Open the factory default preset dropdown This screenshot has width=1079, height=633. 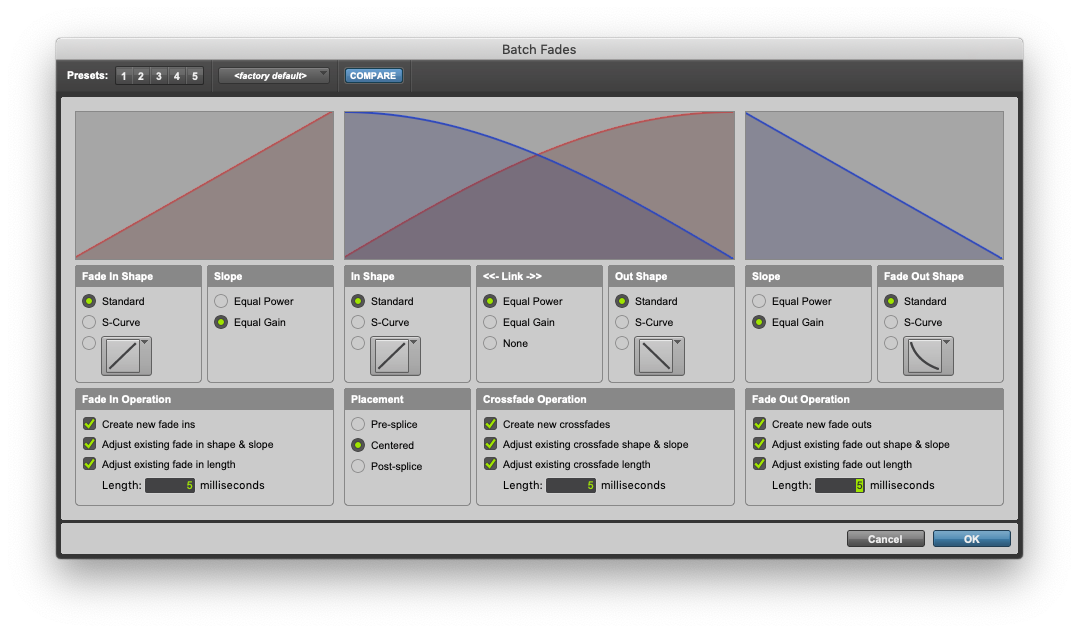pos(274,76)
